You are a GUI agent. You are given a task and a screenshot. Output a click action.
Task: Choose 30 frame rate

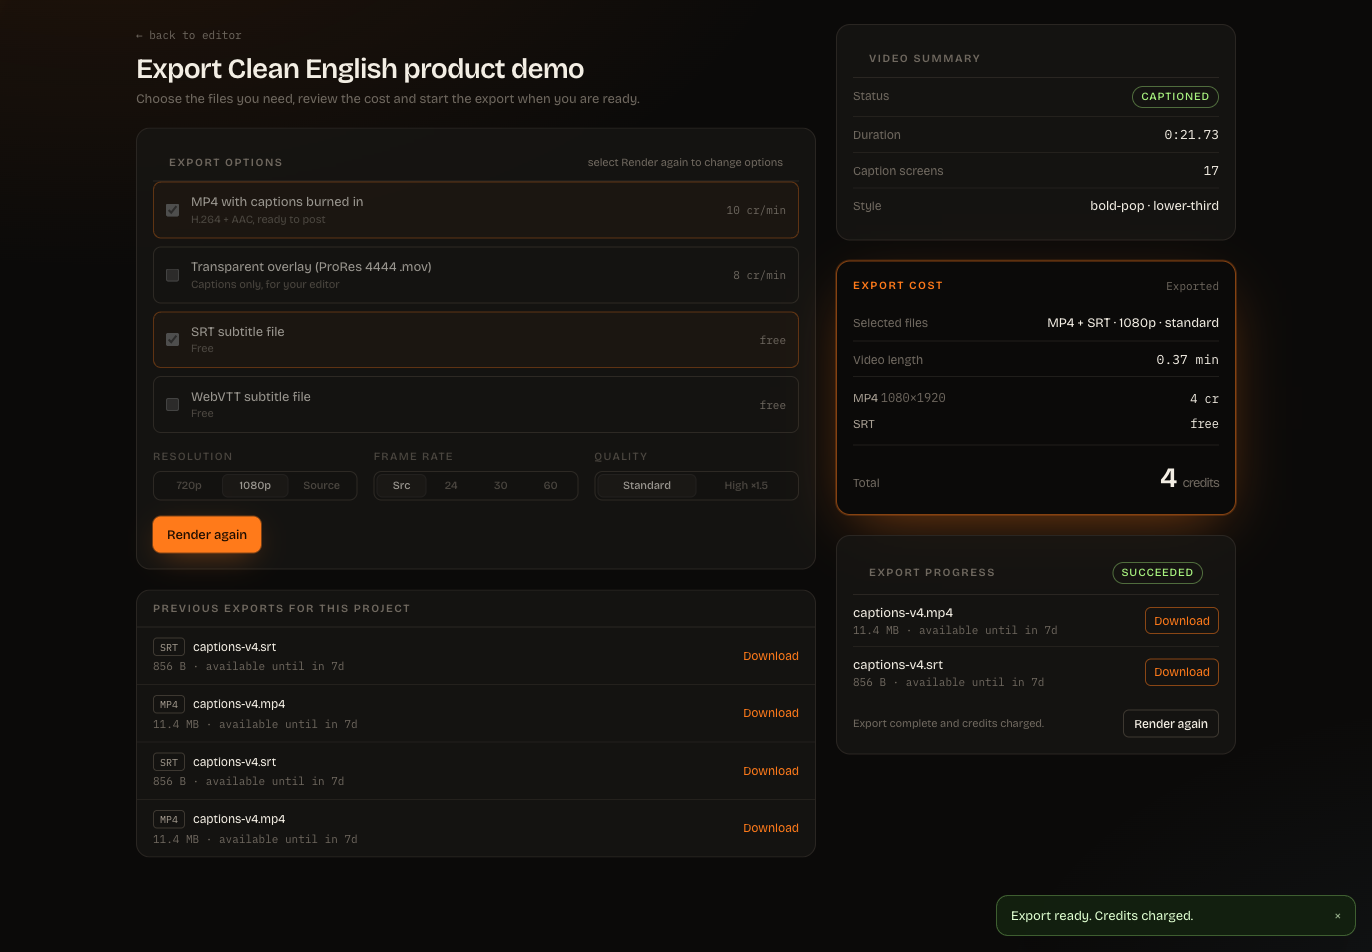coord(501,486)
